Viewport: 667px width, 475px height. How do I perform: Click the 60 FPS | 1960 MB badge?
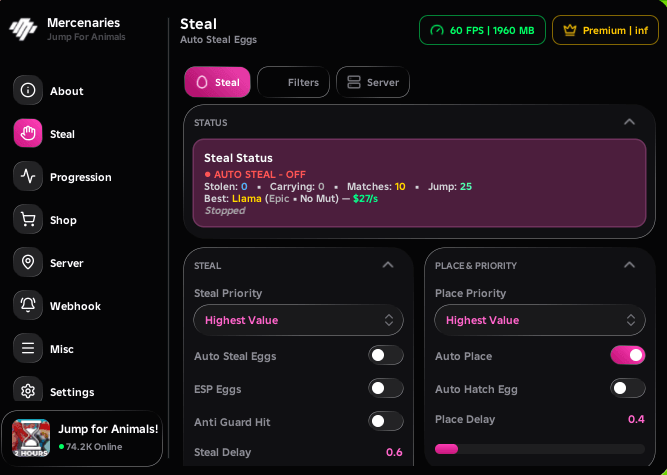(482, 30)
